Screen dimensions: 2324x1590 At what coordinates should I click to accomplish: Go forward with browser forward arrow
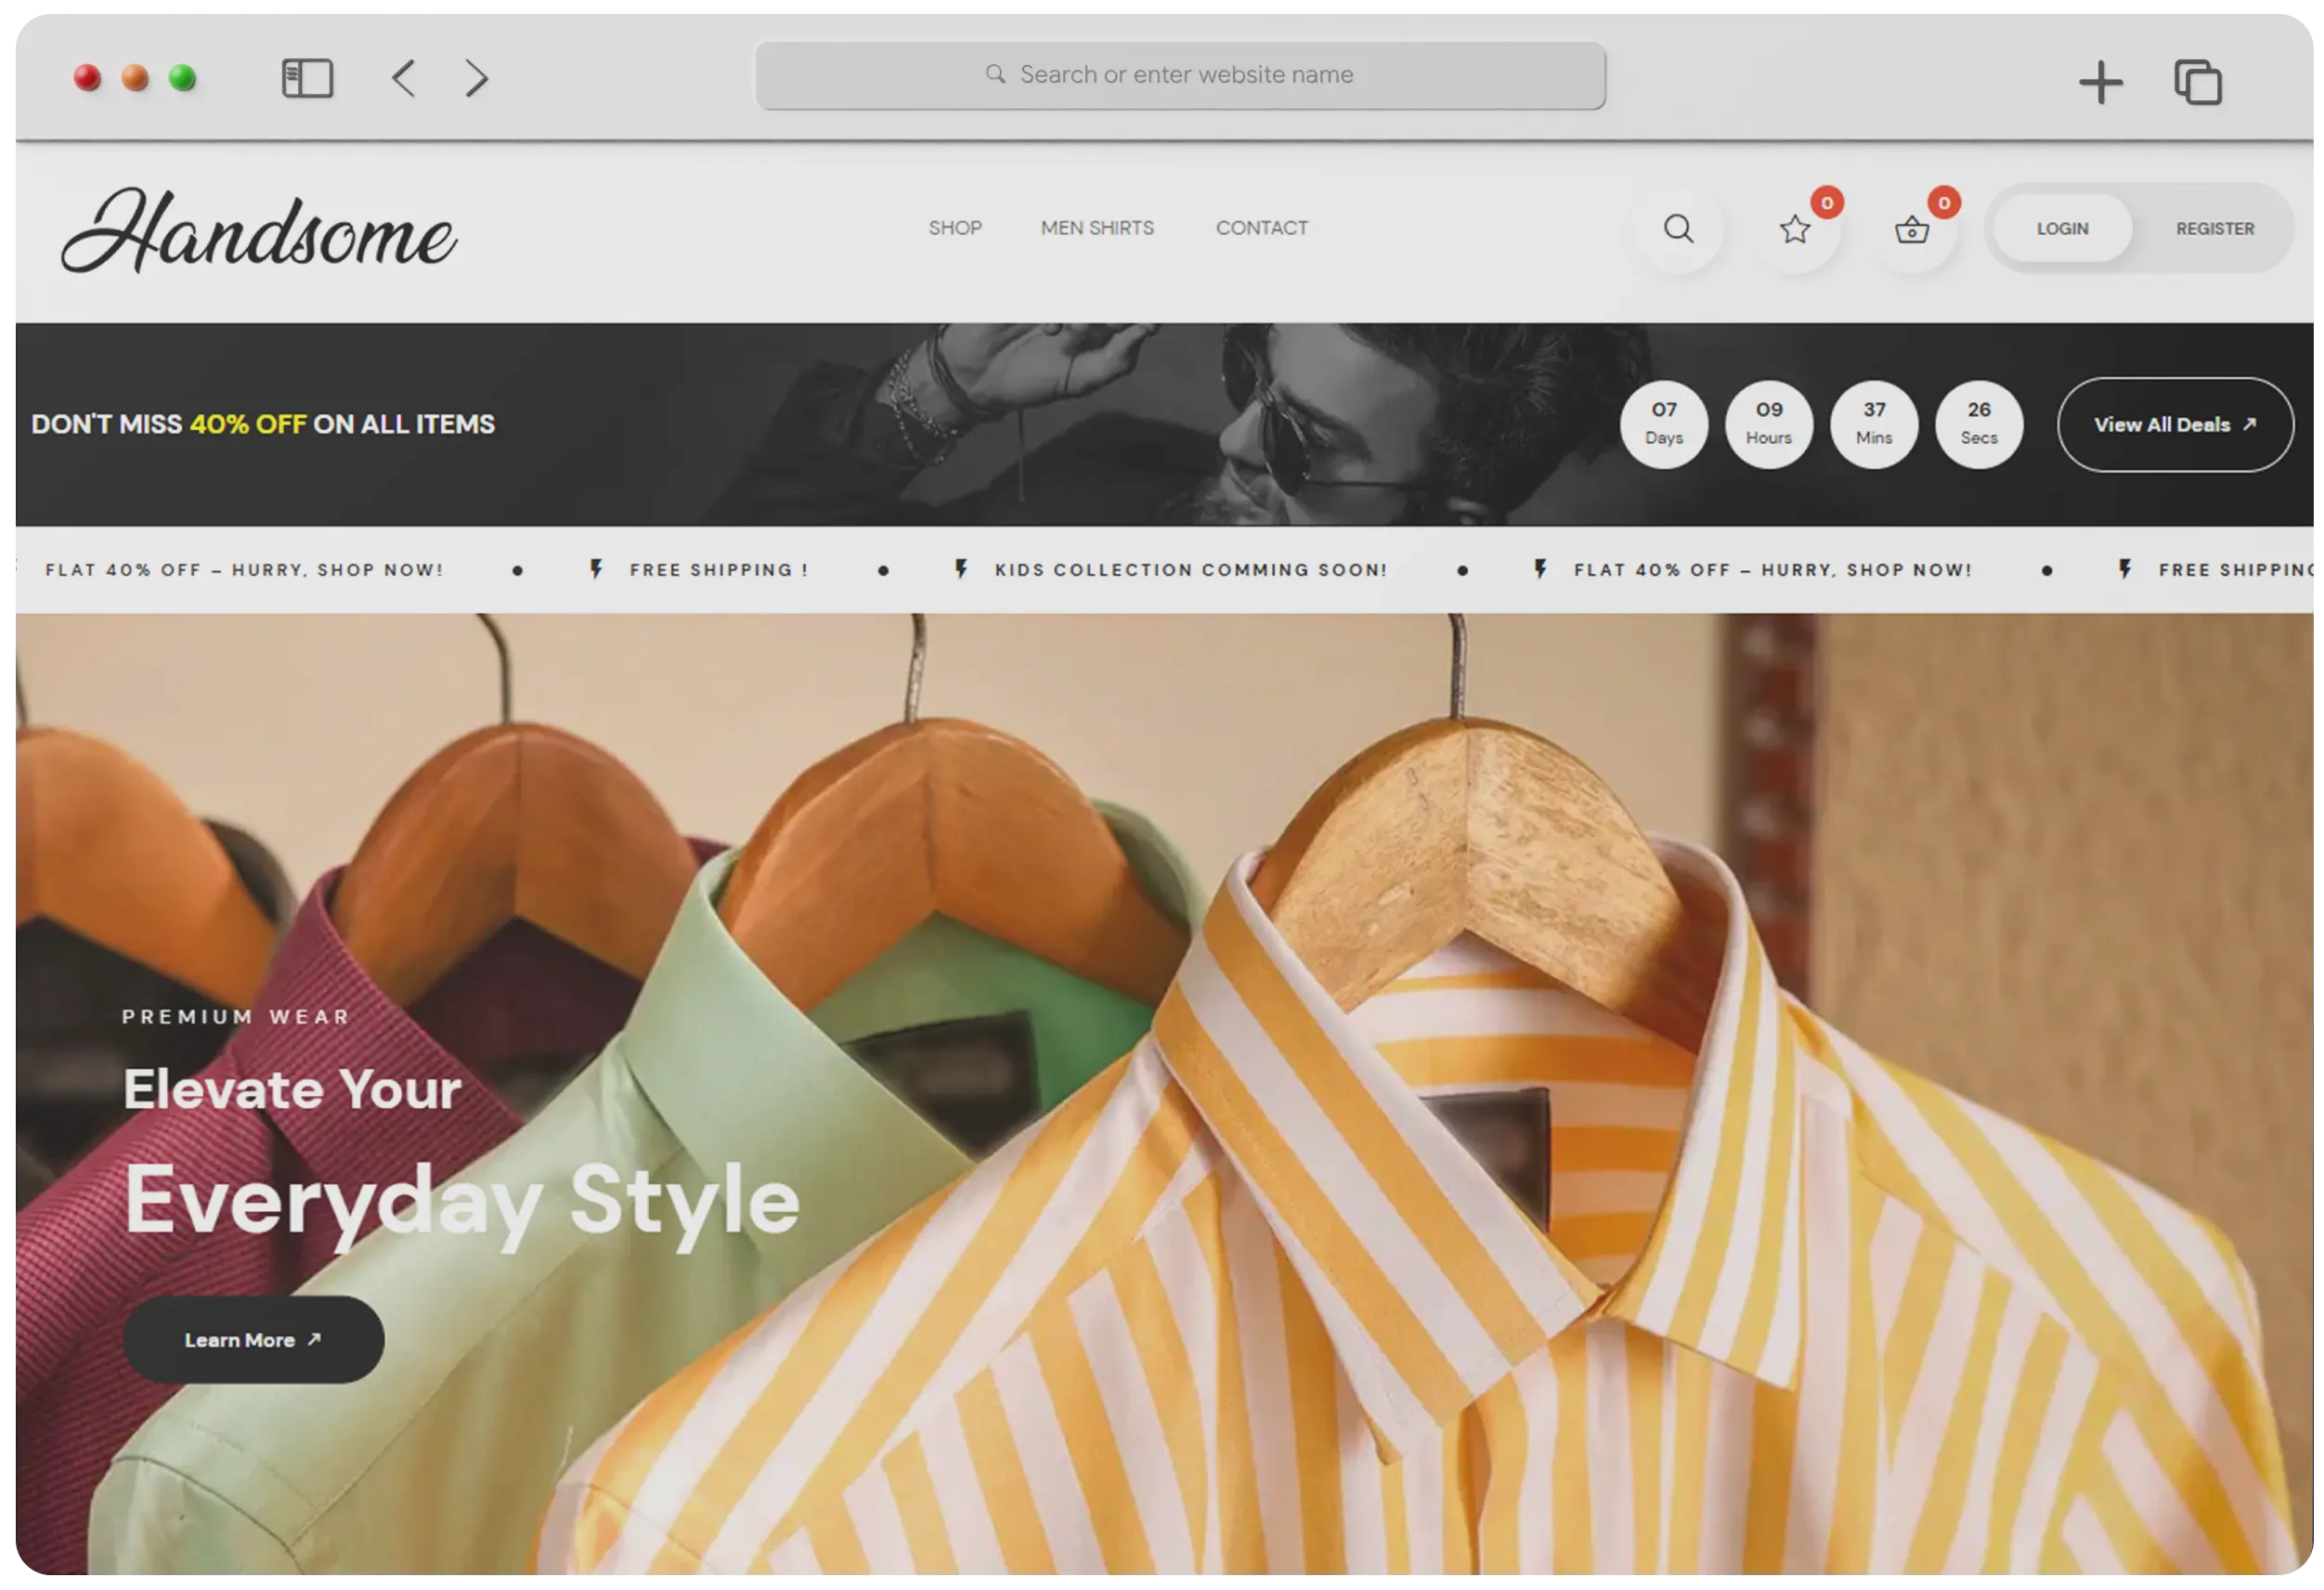pos(477,78)
